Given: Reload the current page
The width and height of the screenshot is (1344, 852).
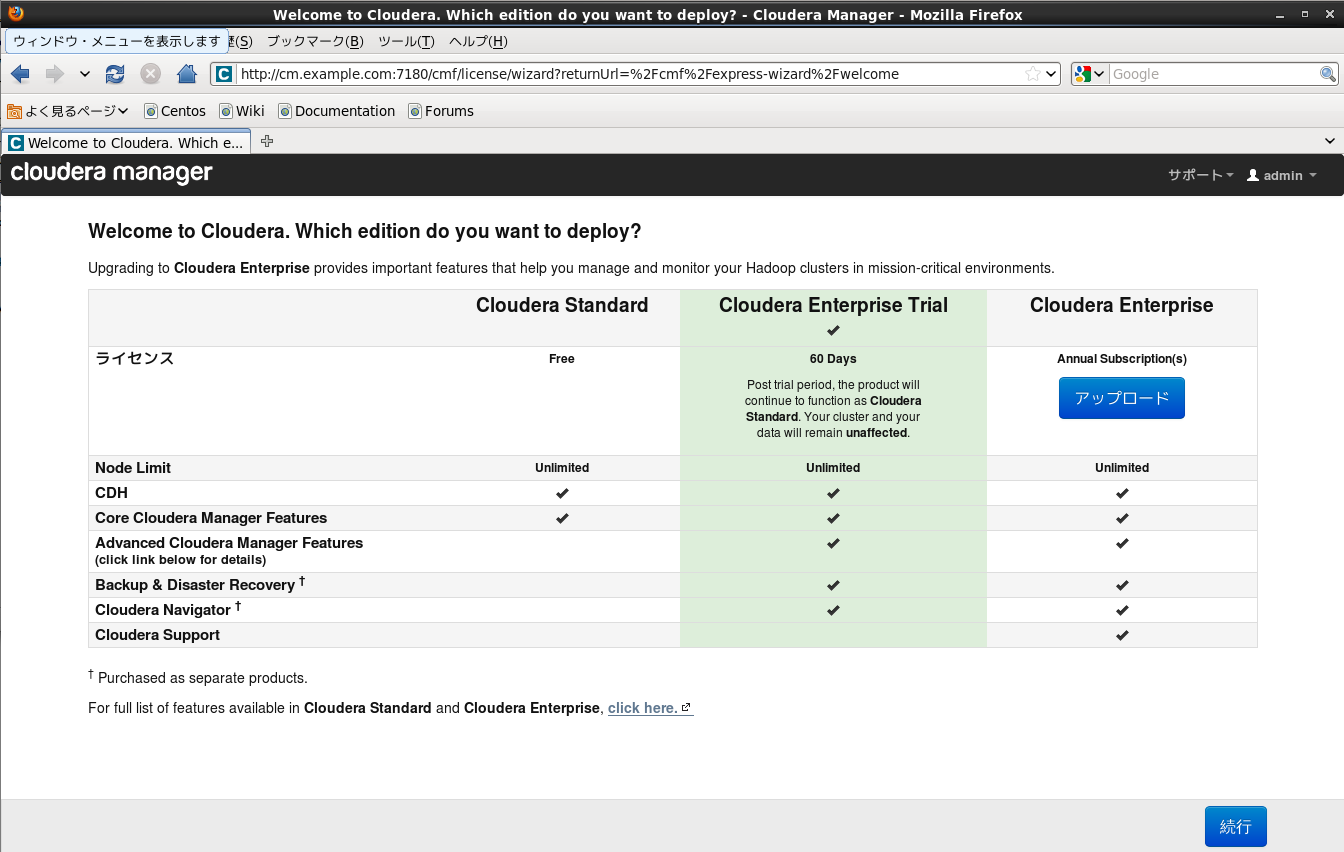Looking at the screenshot, I should 115,74.
